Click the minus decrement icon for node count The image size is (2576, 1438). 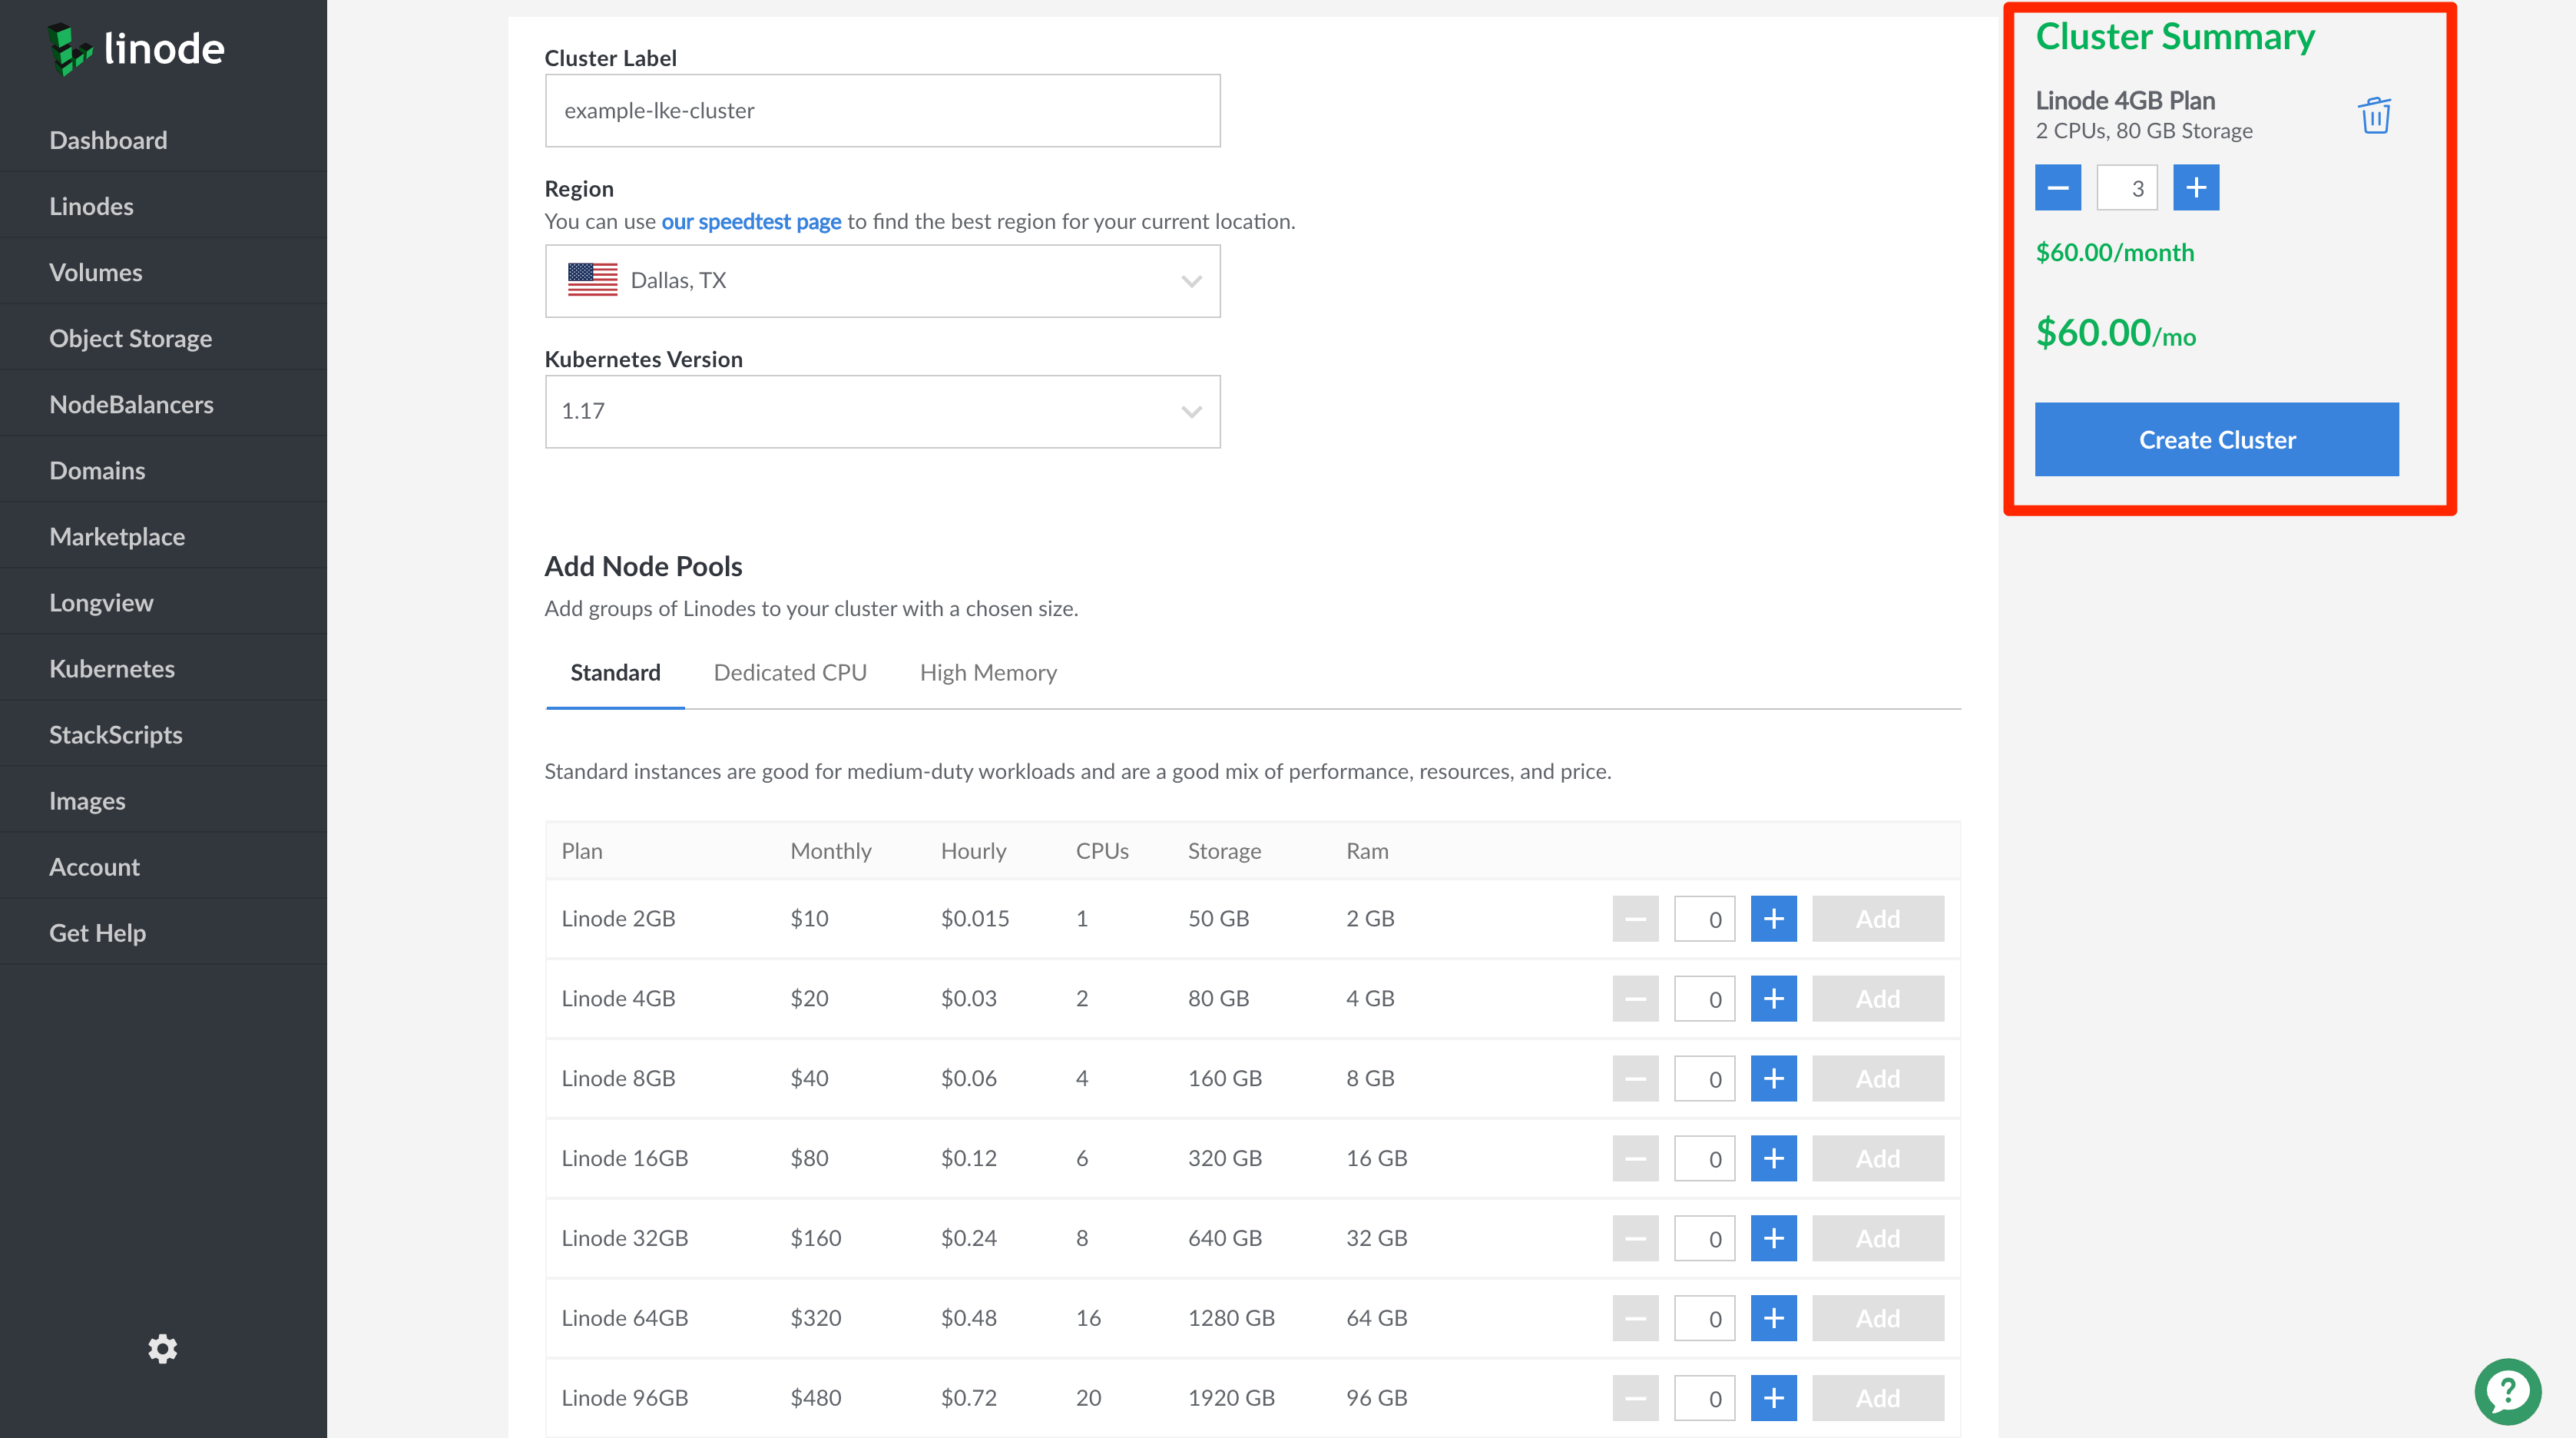tap(2059, 187)
